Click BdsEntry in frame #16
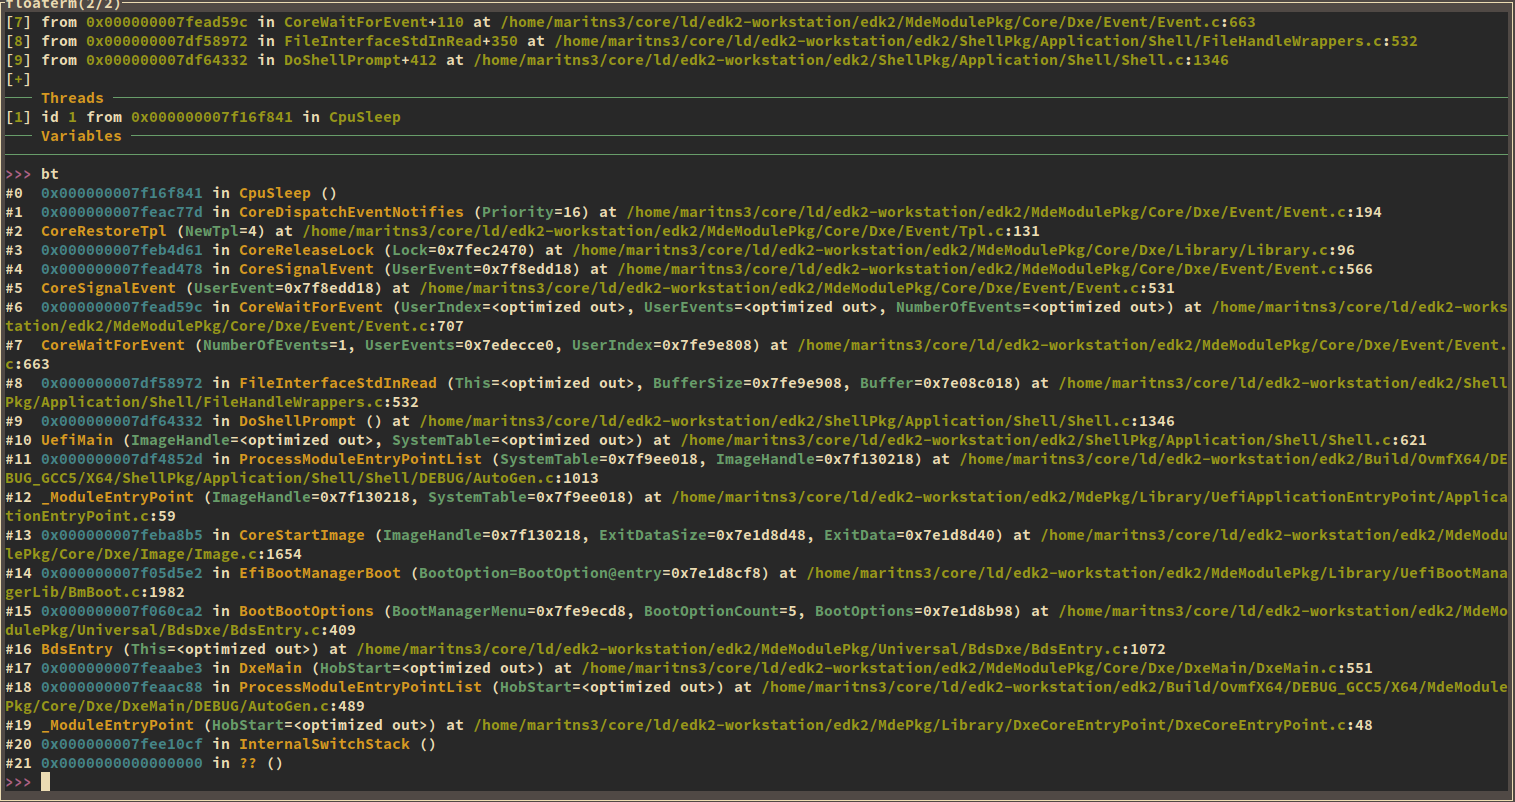Viewport: 1515px width, 802px height. tap(77, 649)
